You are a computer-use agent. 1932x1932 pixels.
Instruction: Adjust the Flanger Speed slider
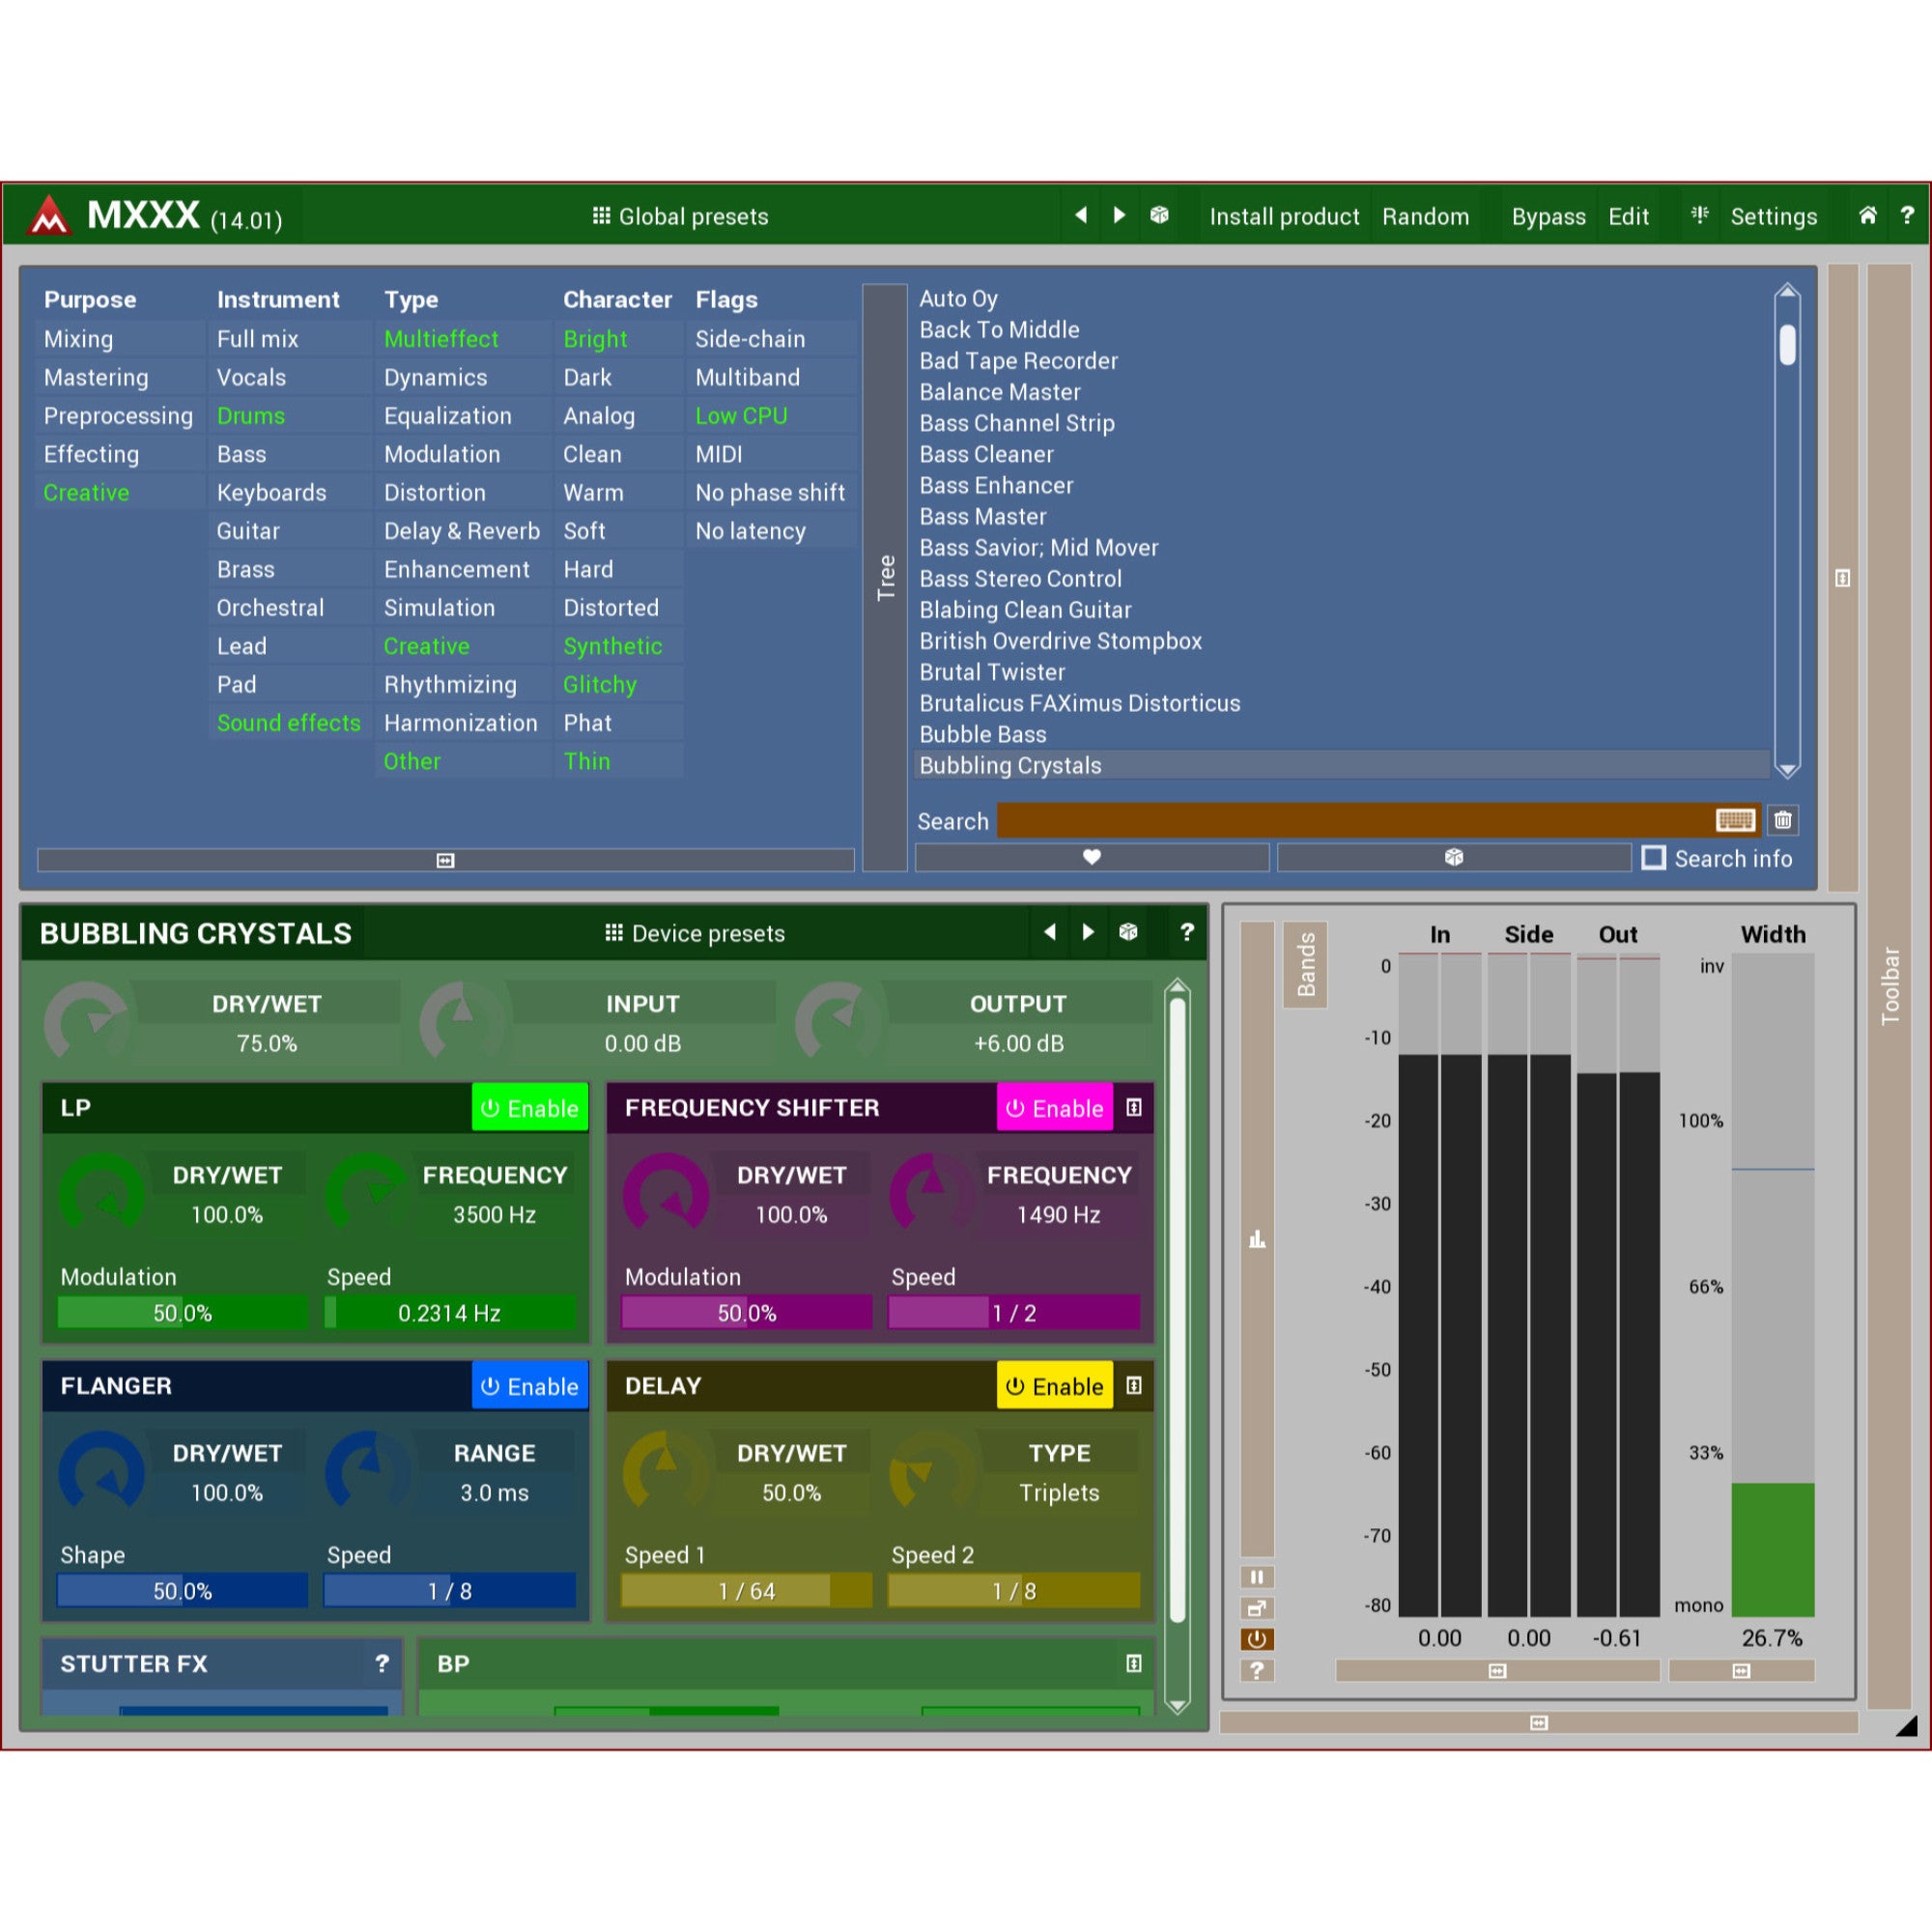[449, 1590]
